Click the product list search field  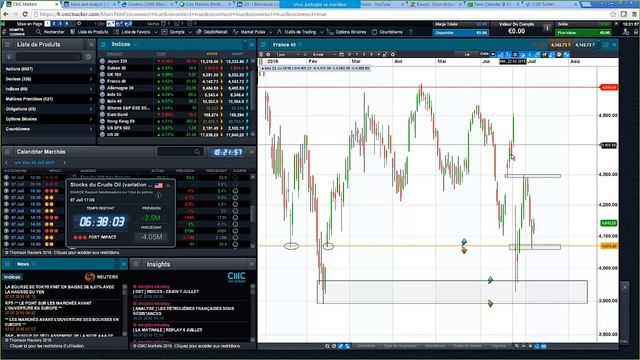point(48,57)
